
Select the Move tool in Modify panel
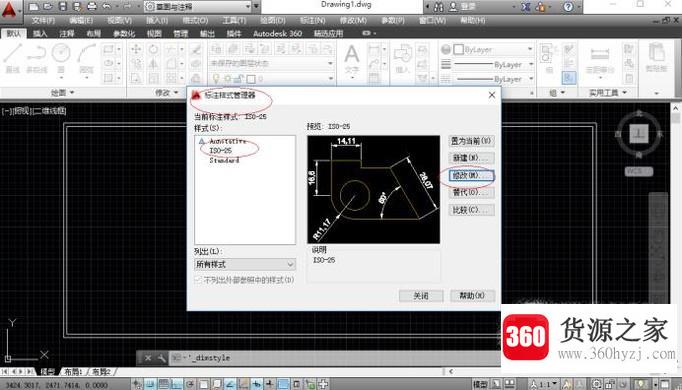point(136,49)
